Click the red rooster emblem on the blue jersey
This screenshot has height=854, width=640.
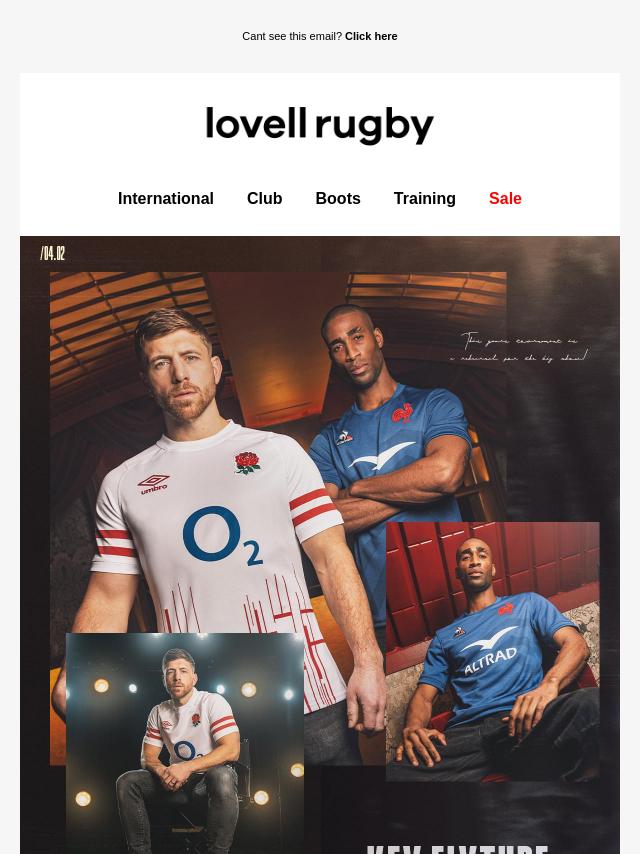[x=403, y=413]
